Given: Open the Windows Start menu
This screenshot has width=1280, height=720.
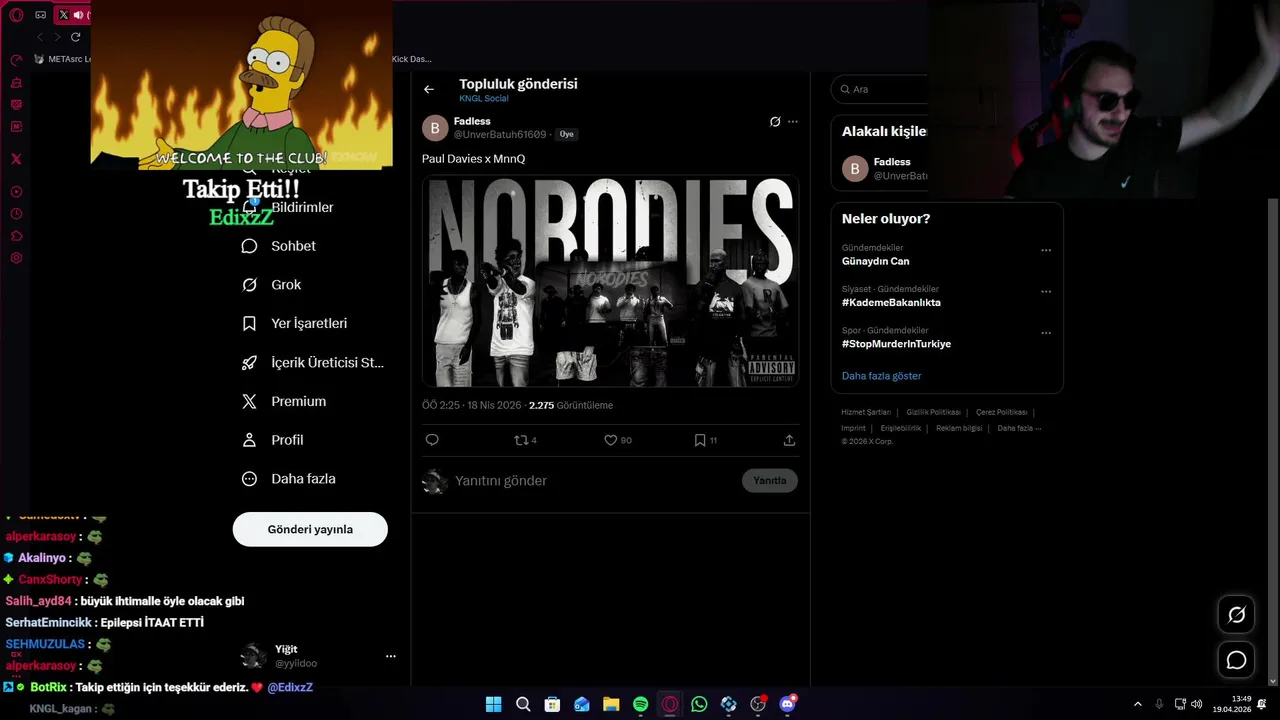Looking at the screenshot, I should click(x=494, y=704).
